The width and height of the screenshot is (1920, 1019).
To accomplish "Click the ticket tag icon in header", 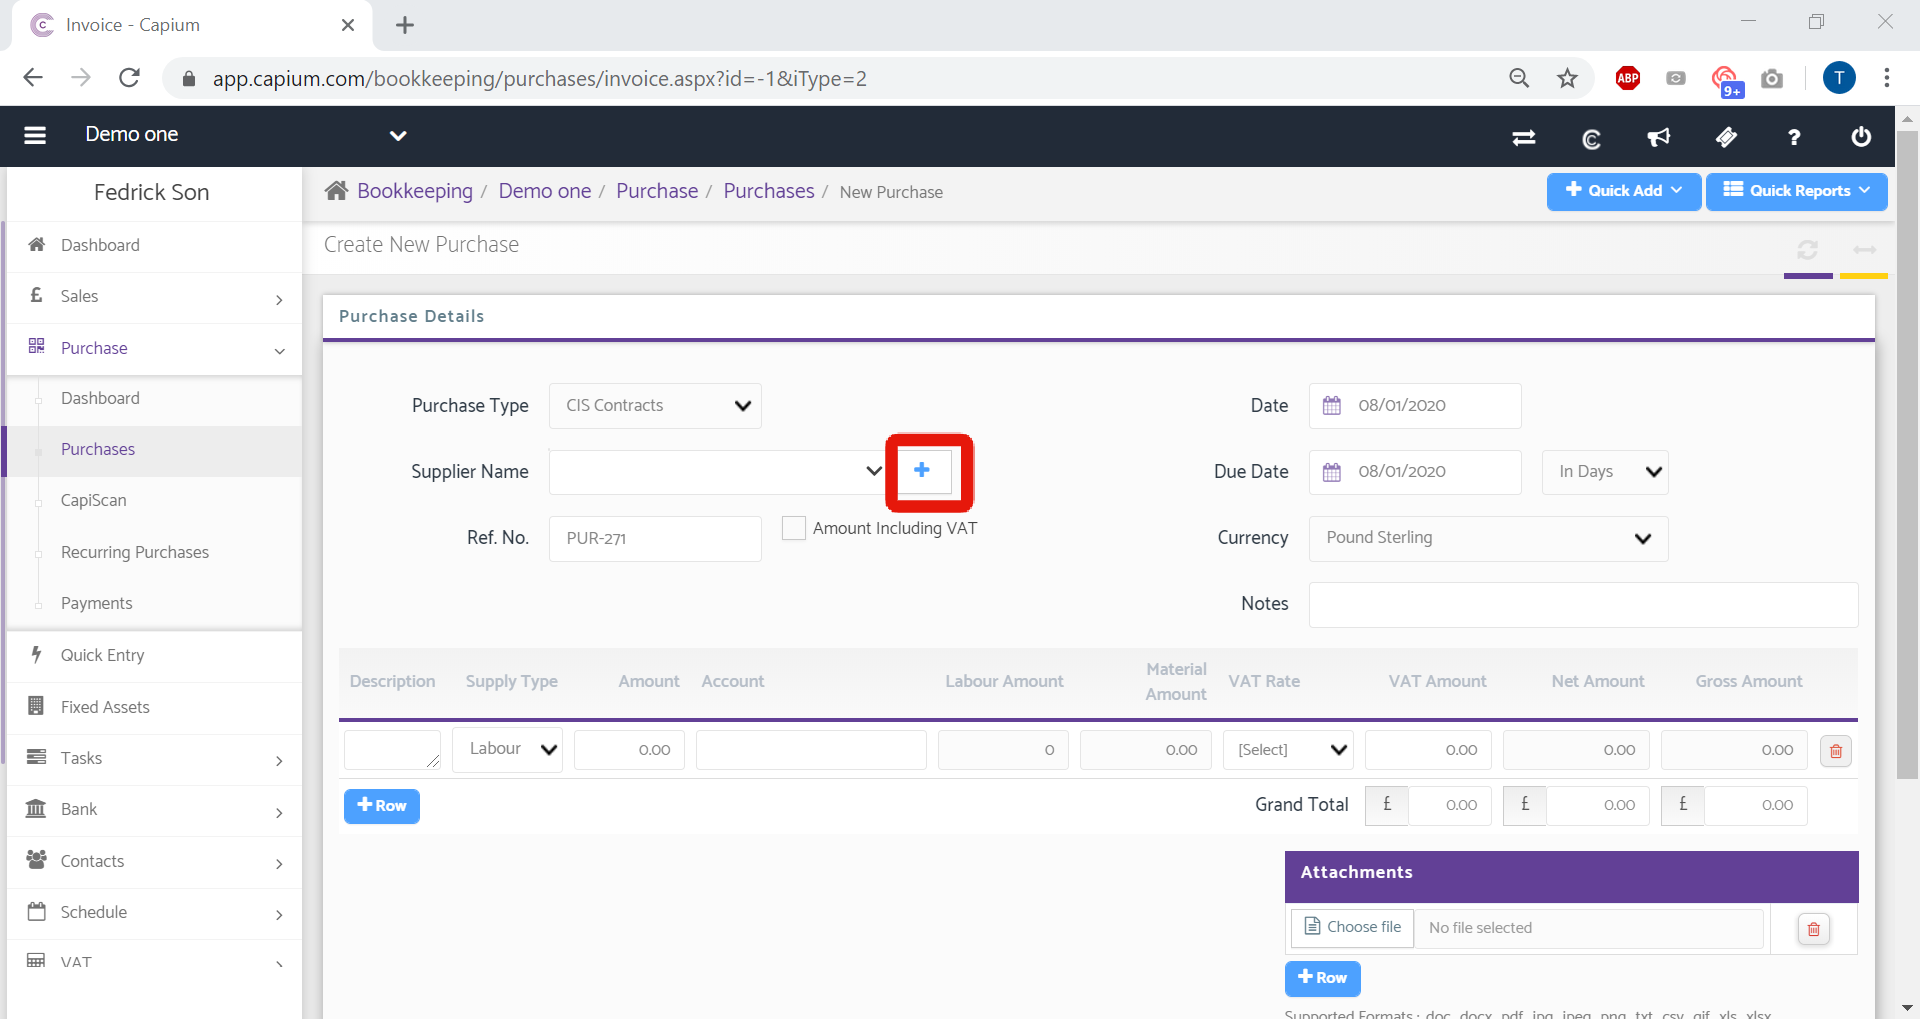I will (x=1727, y=137).
